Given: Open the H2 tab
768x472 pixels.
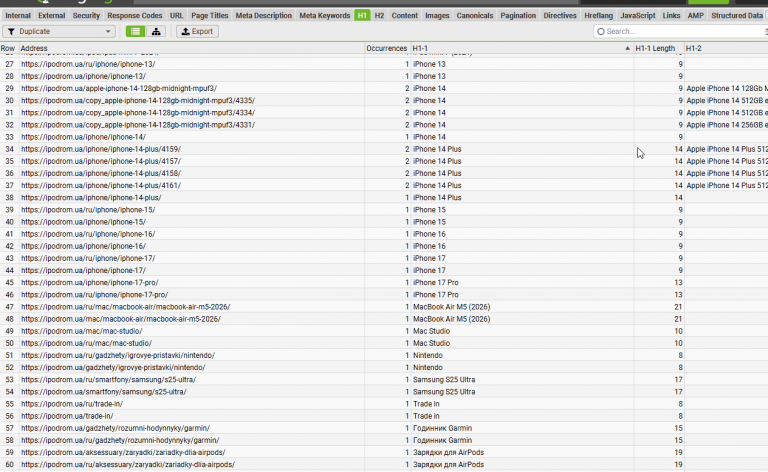Looking at the screenshot, I should pyautogui.click(x=379, y=16).
